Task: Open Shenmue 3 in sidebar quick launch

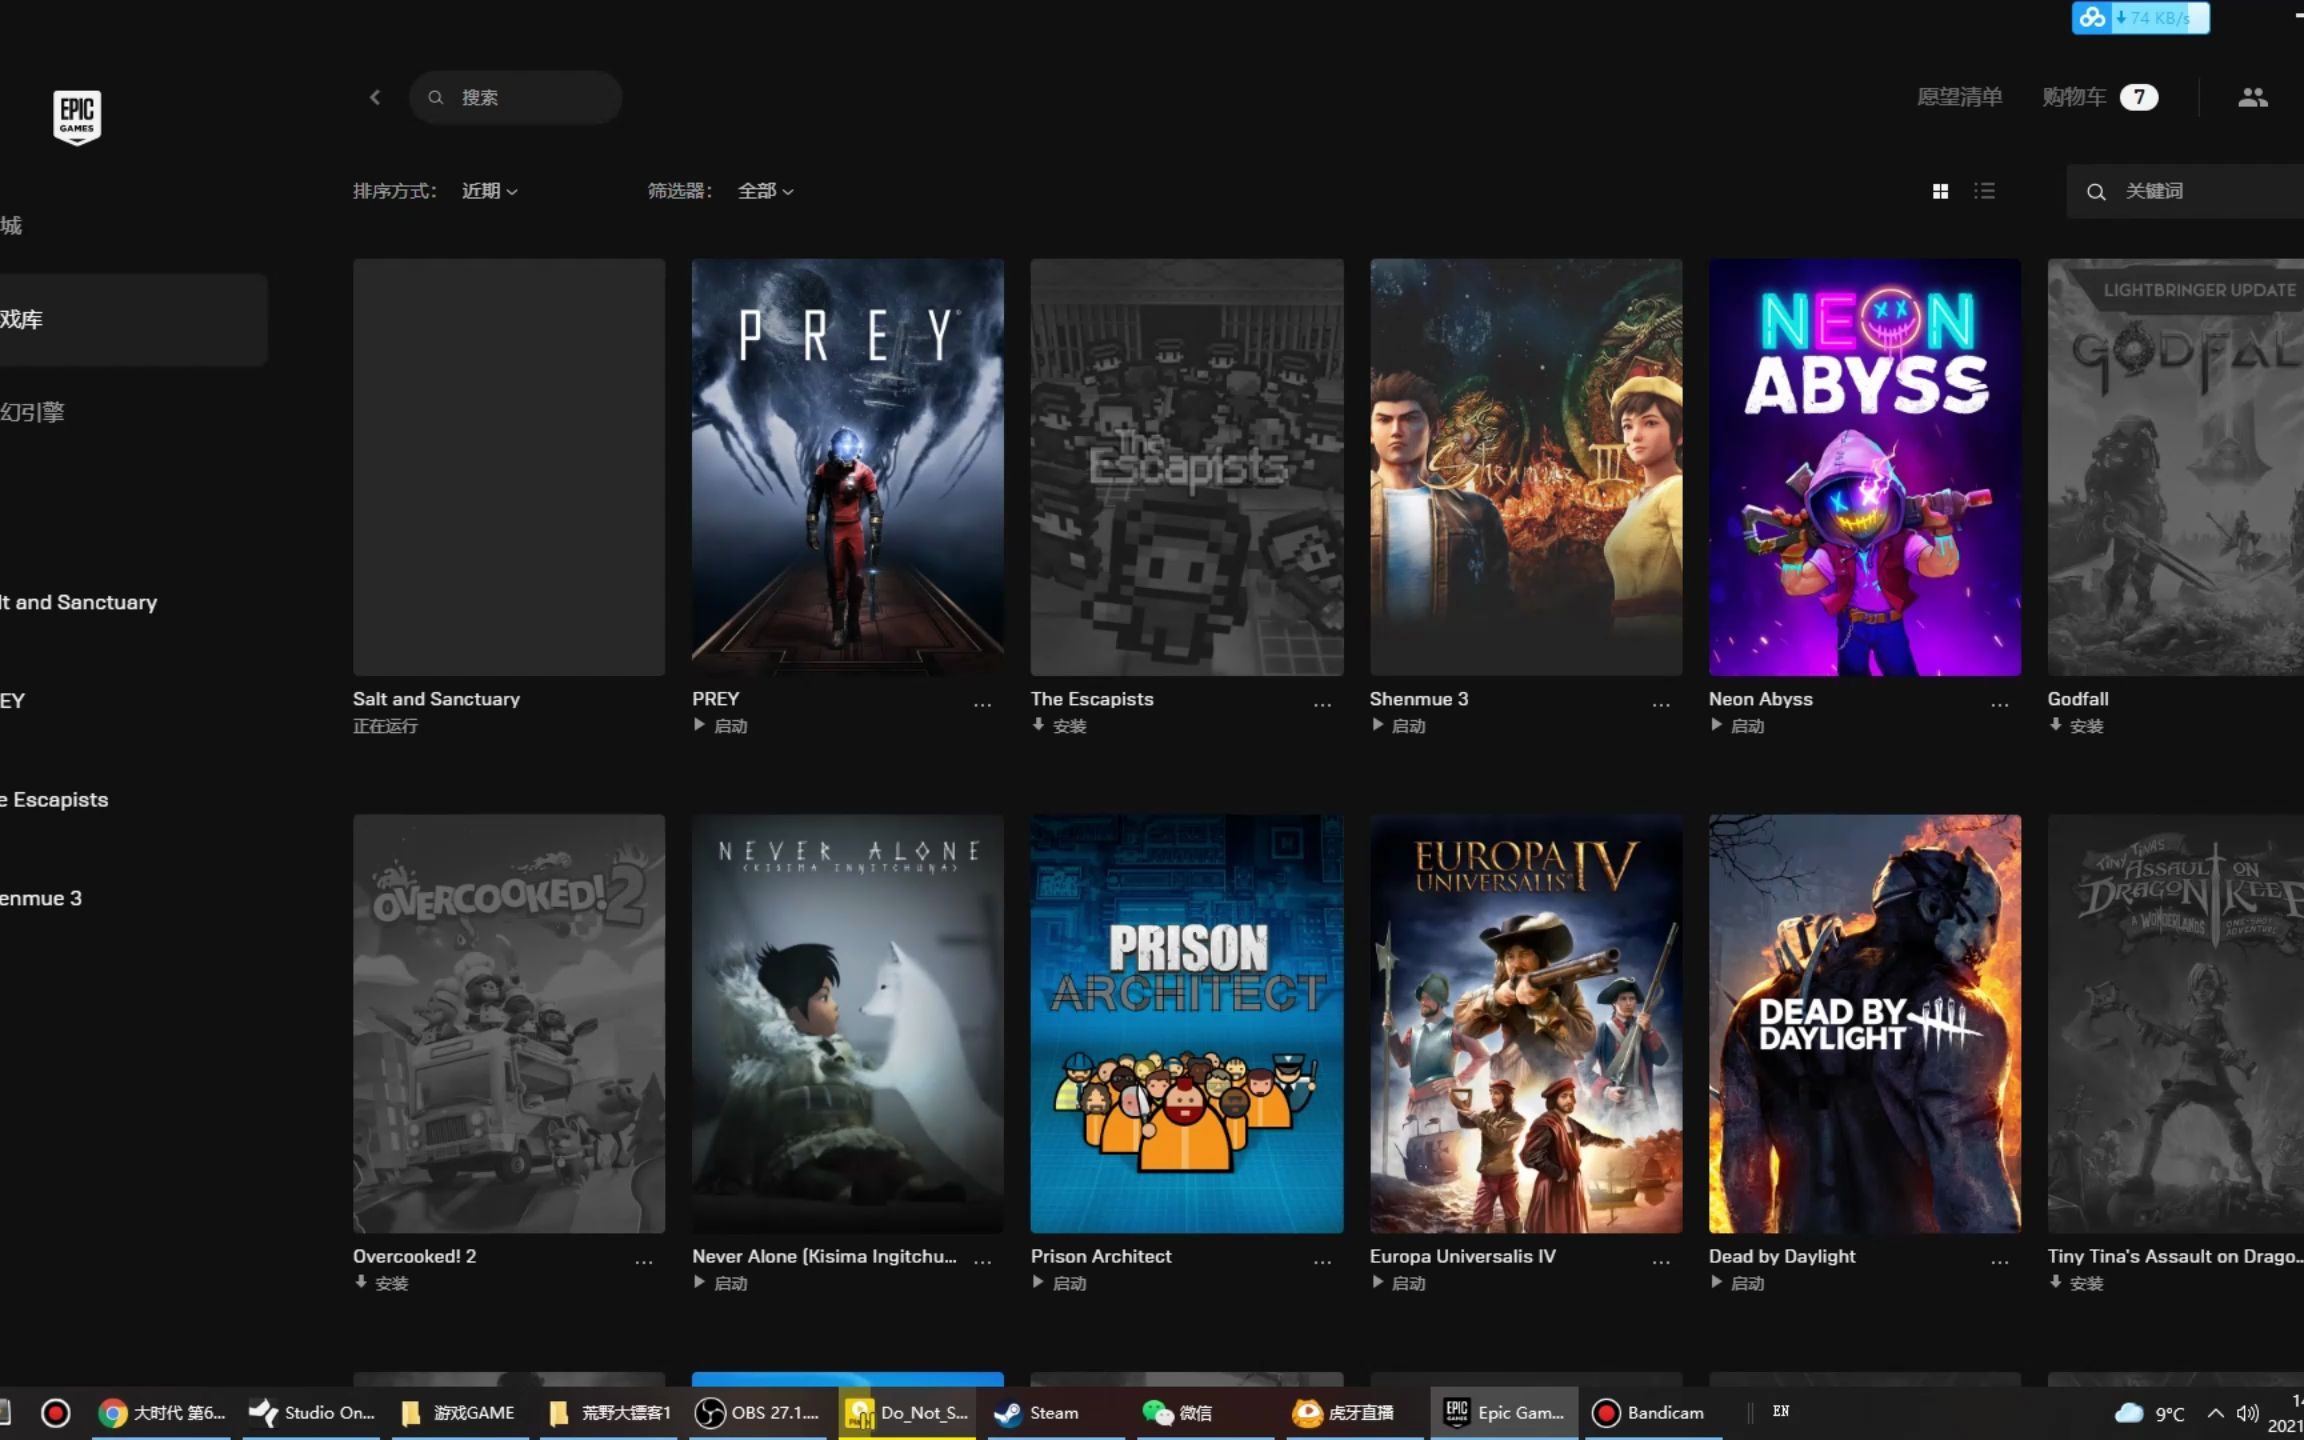Action: 42,898
